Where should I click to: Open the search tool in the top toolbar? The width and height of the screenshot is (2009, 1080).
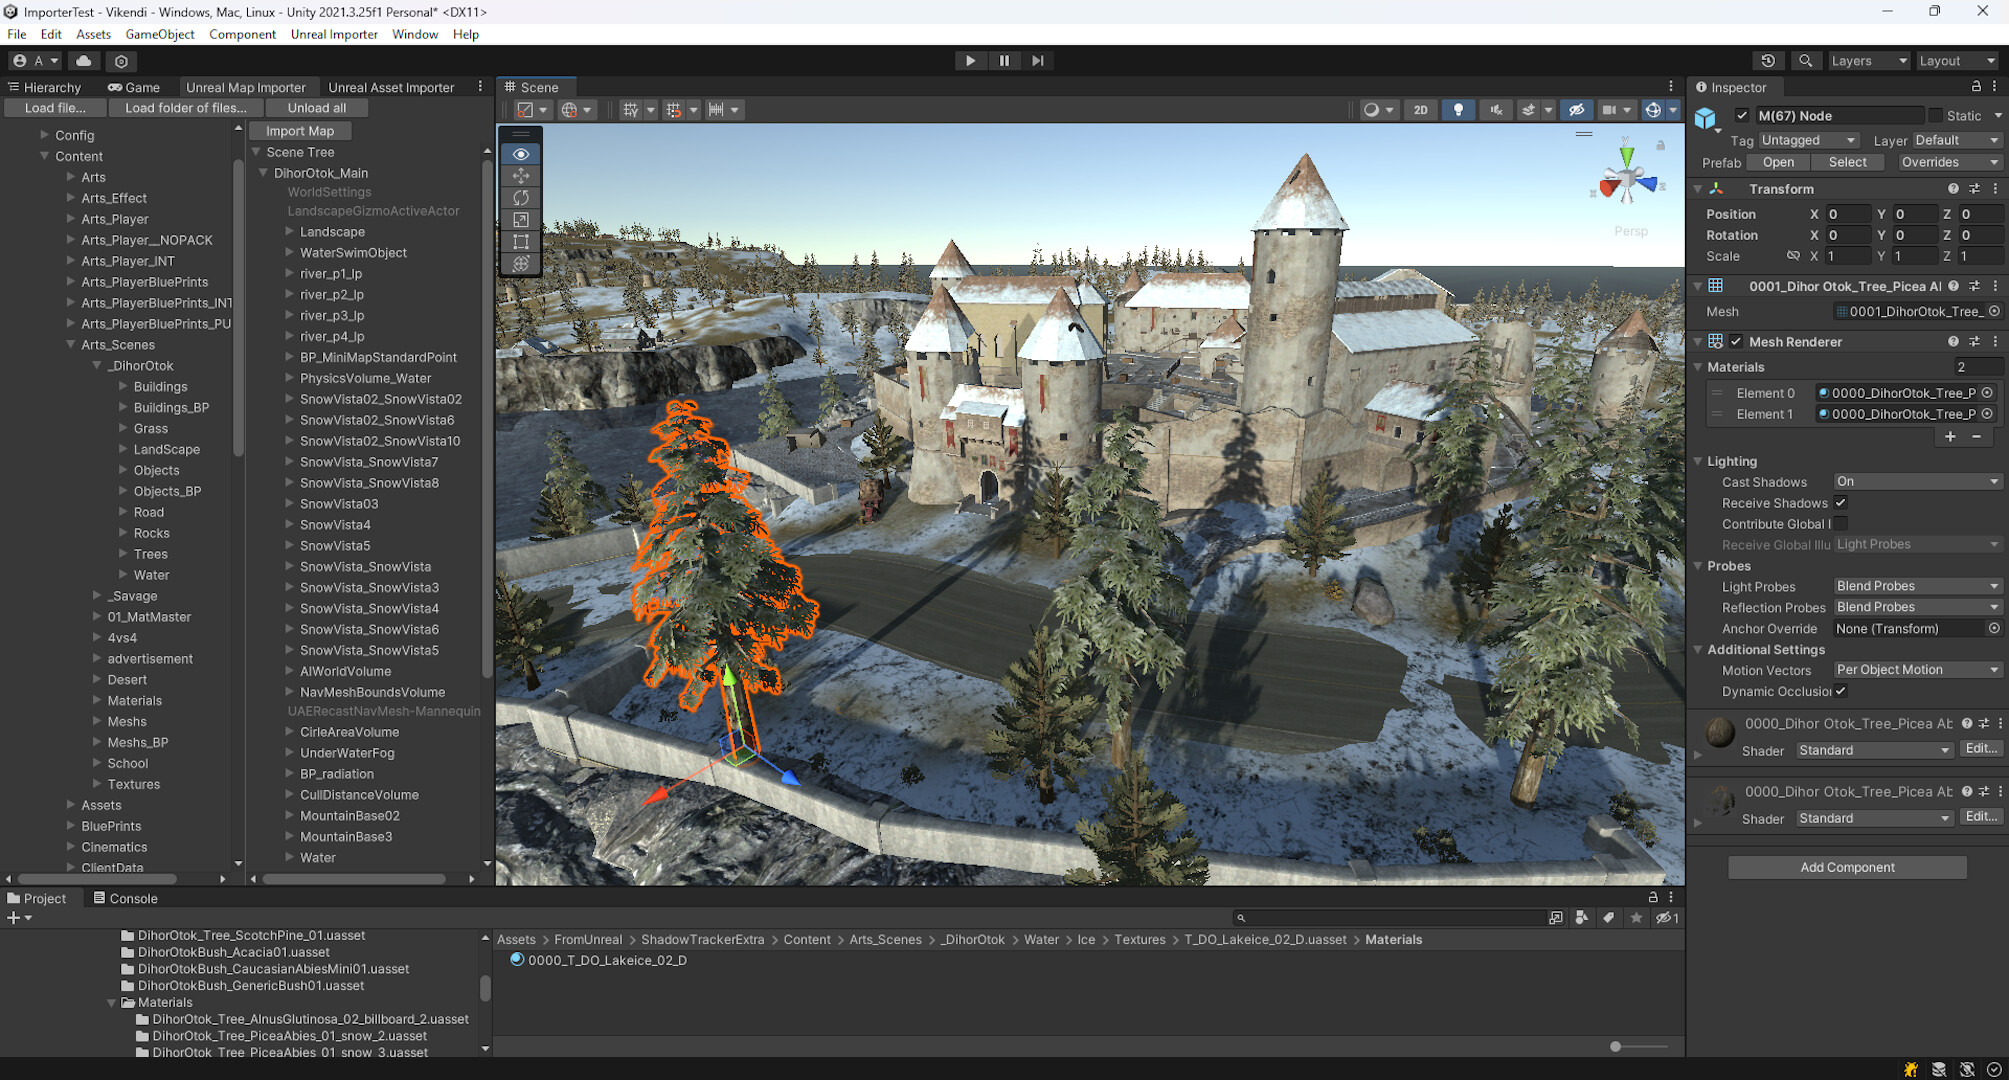tap(1805, 60)
